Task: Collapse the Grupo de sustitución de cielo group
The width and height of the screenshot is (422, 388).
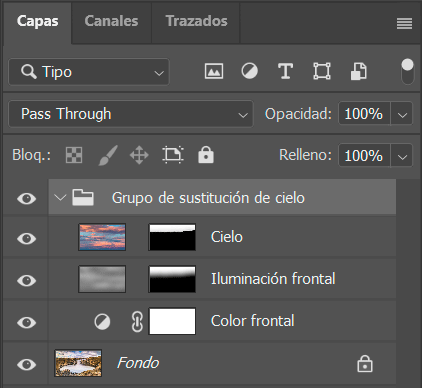Action: click(x=60, y=198)
